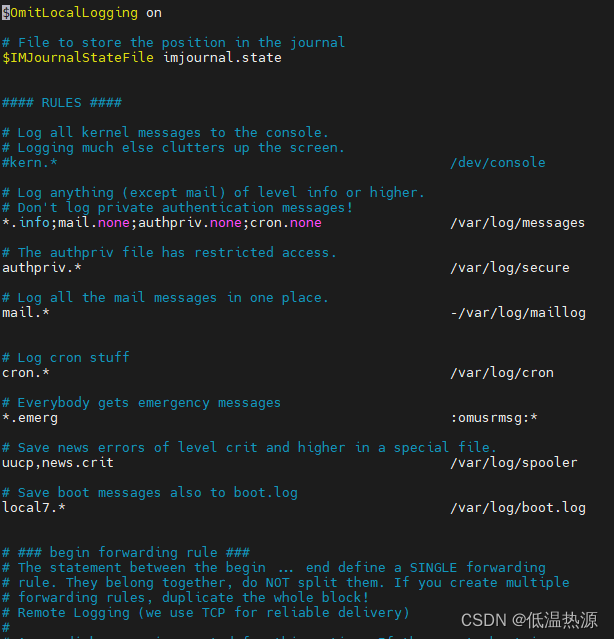The height and width of the screenshot is (639, 614).
Task: Click the '/var/log/boot.log' path
Action: tap(518, 508)
